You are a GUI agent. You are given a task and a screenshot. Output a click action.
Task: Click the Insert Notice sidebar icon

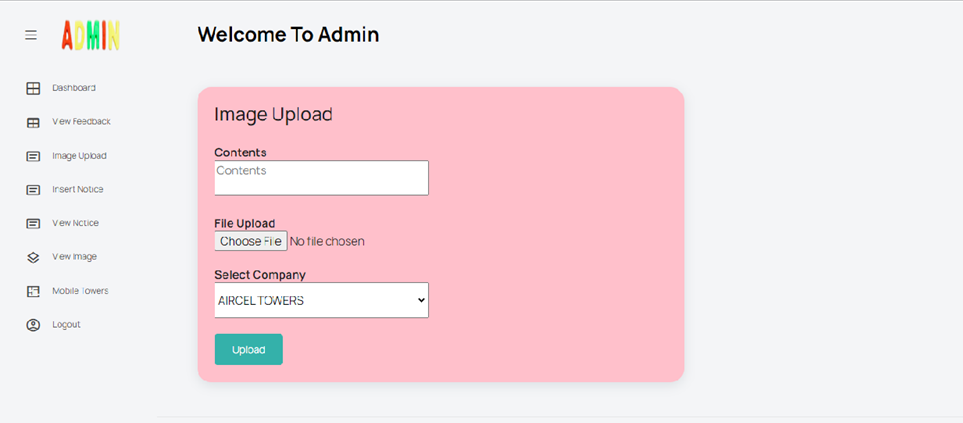(x=33, y=190)
